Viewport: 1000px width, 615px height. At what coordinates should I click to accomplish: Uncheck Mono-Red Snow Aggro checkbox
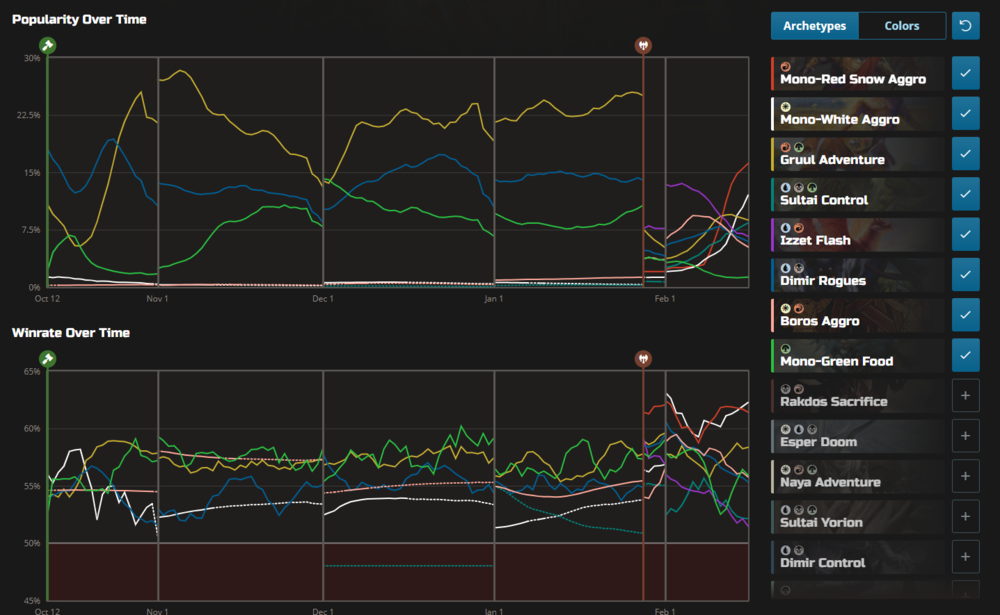point(965,74)
